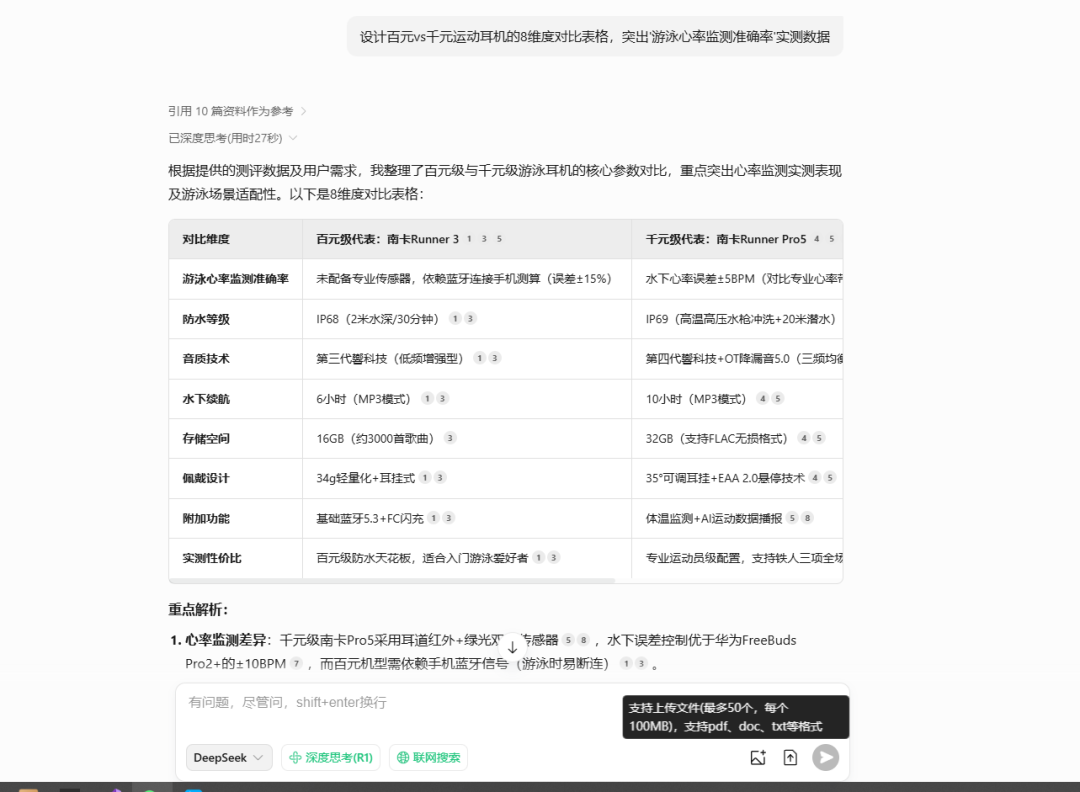Click citation 4 in 南卡Runner Pro5 header
1080x792 pixels.
(x=816, y=239)
